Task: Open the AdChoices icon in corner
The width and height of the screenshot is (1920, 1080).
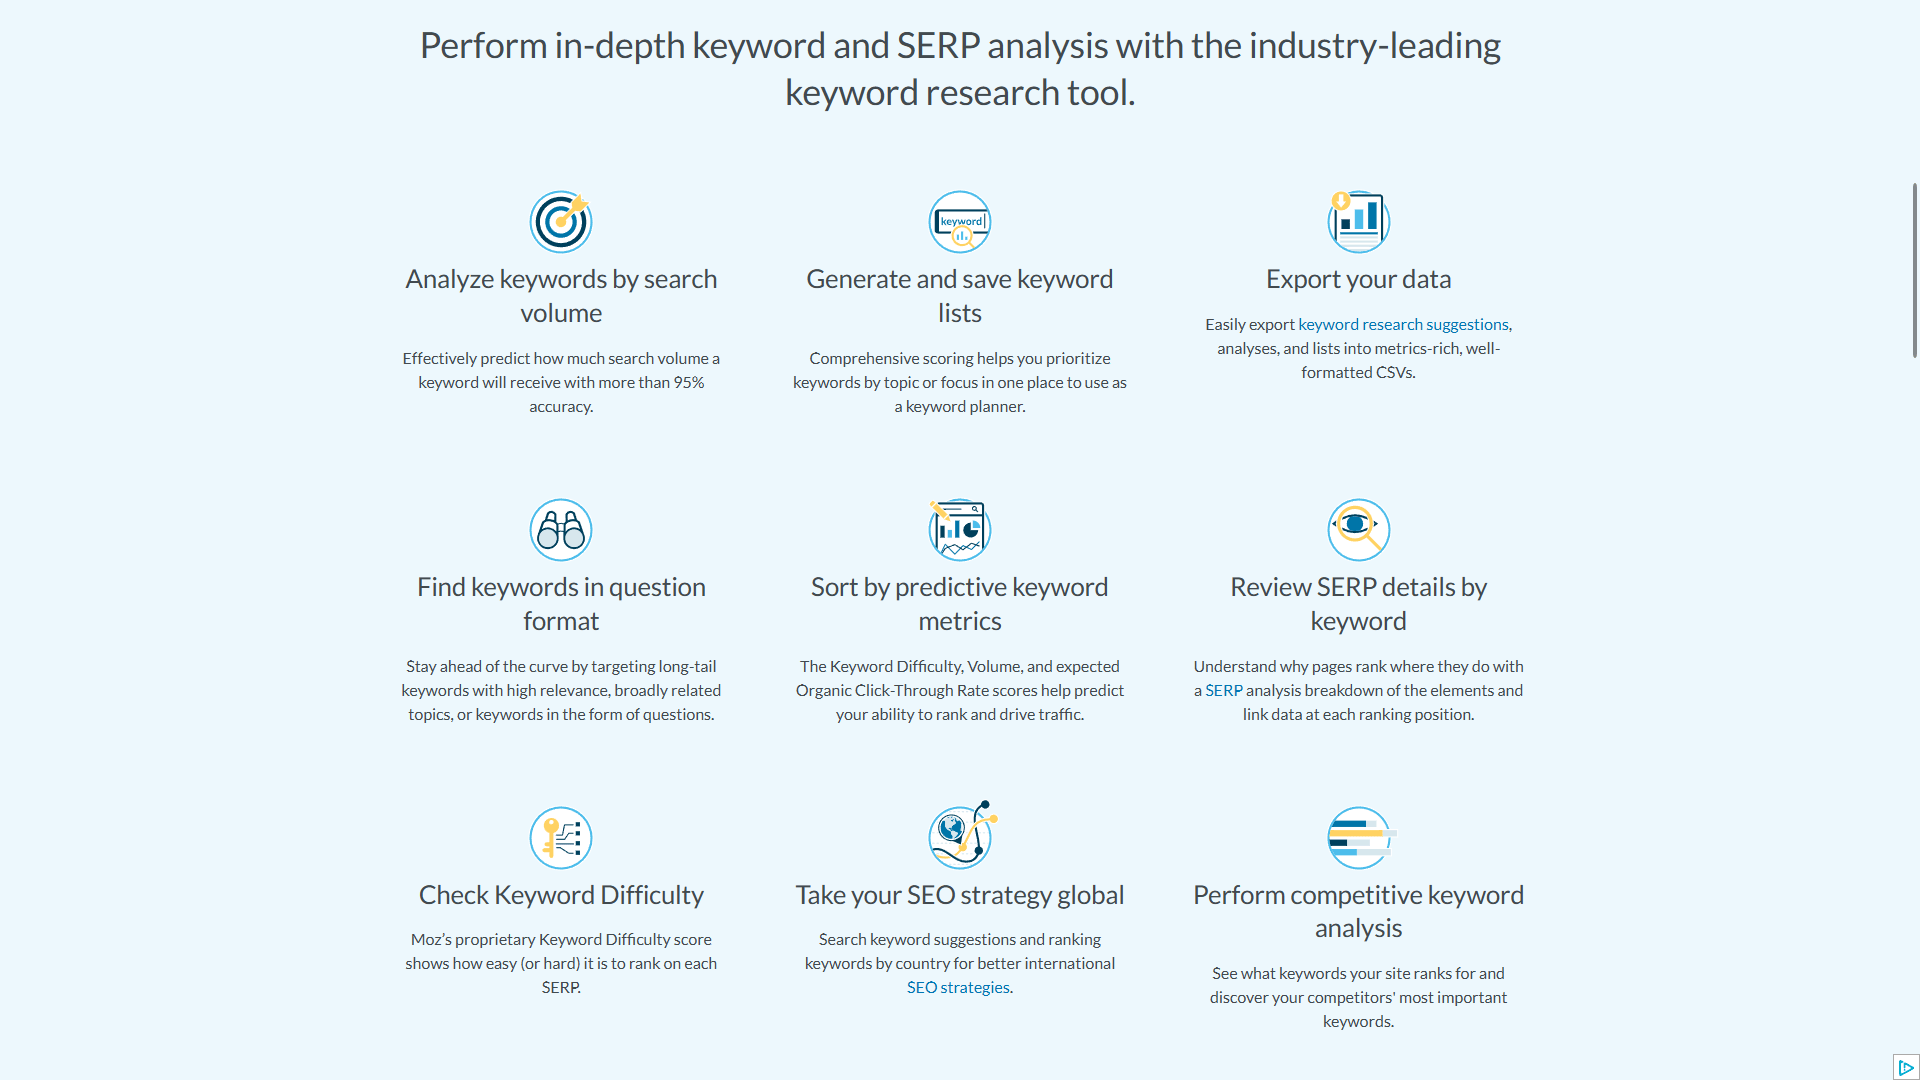Action: 1906,1067
